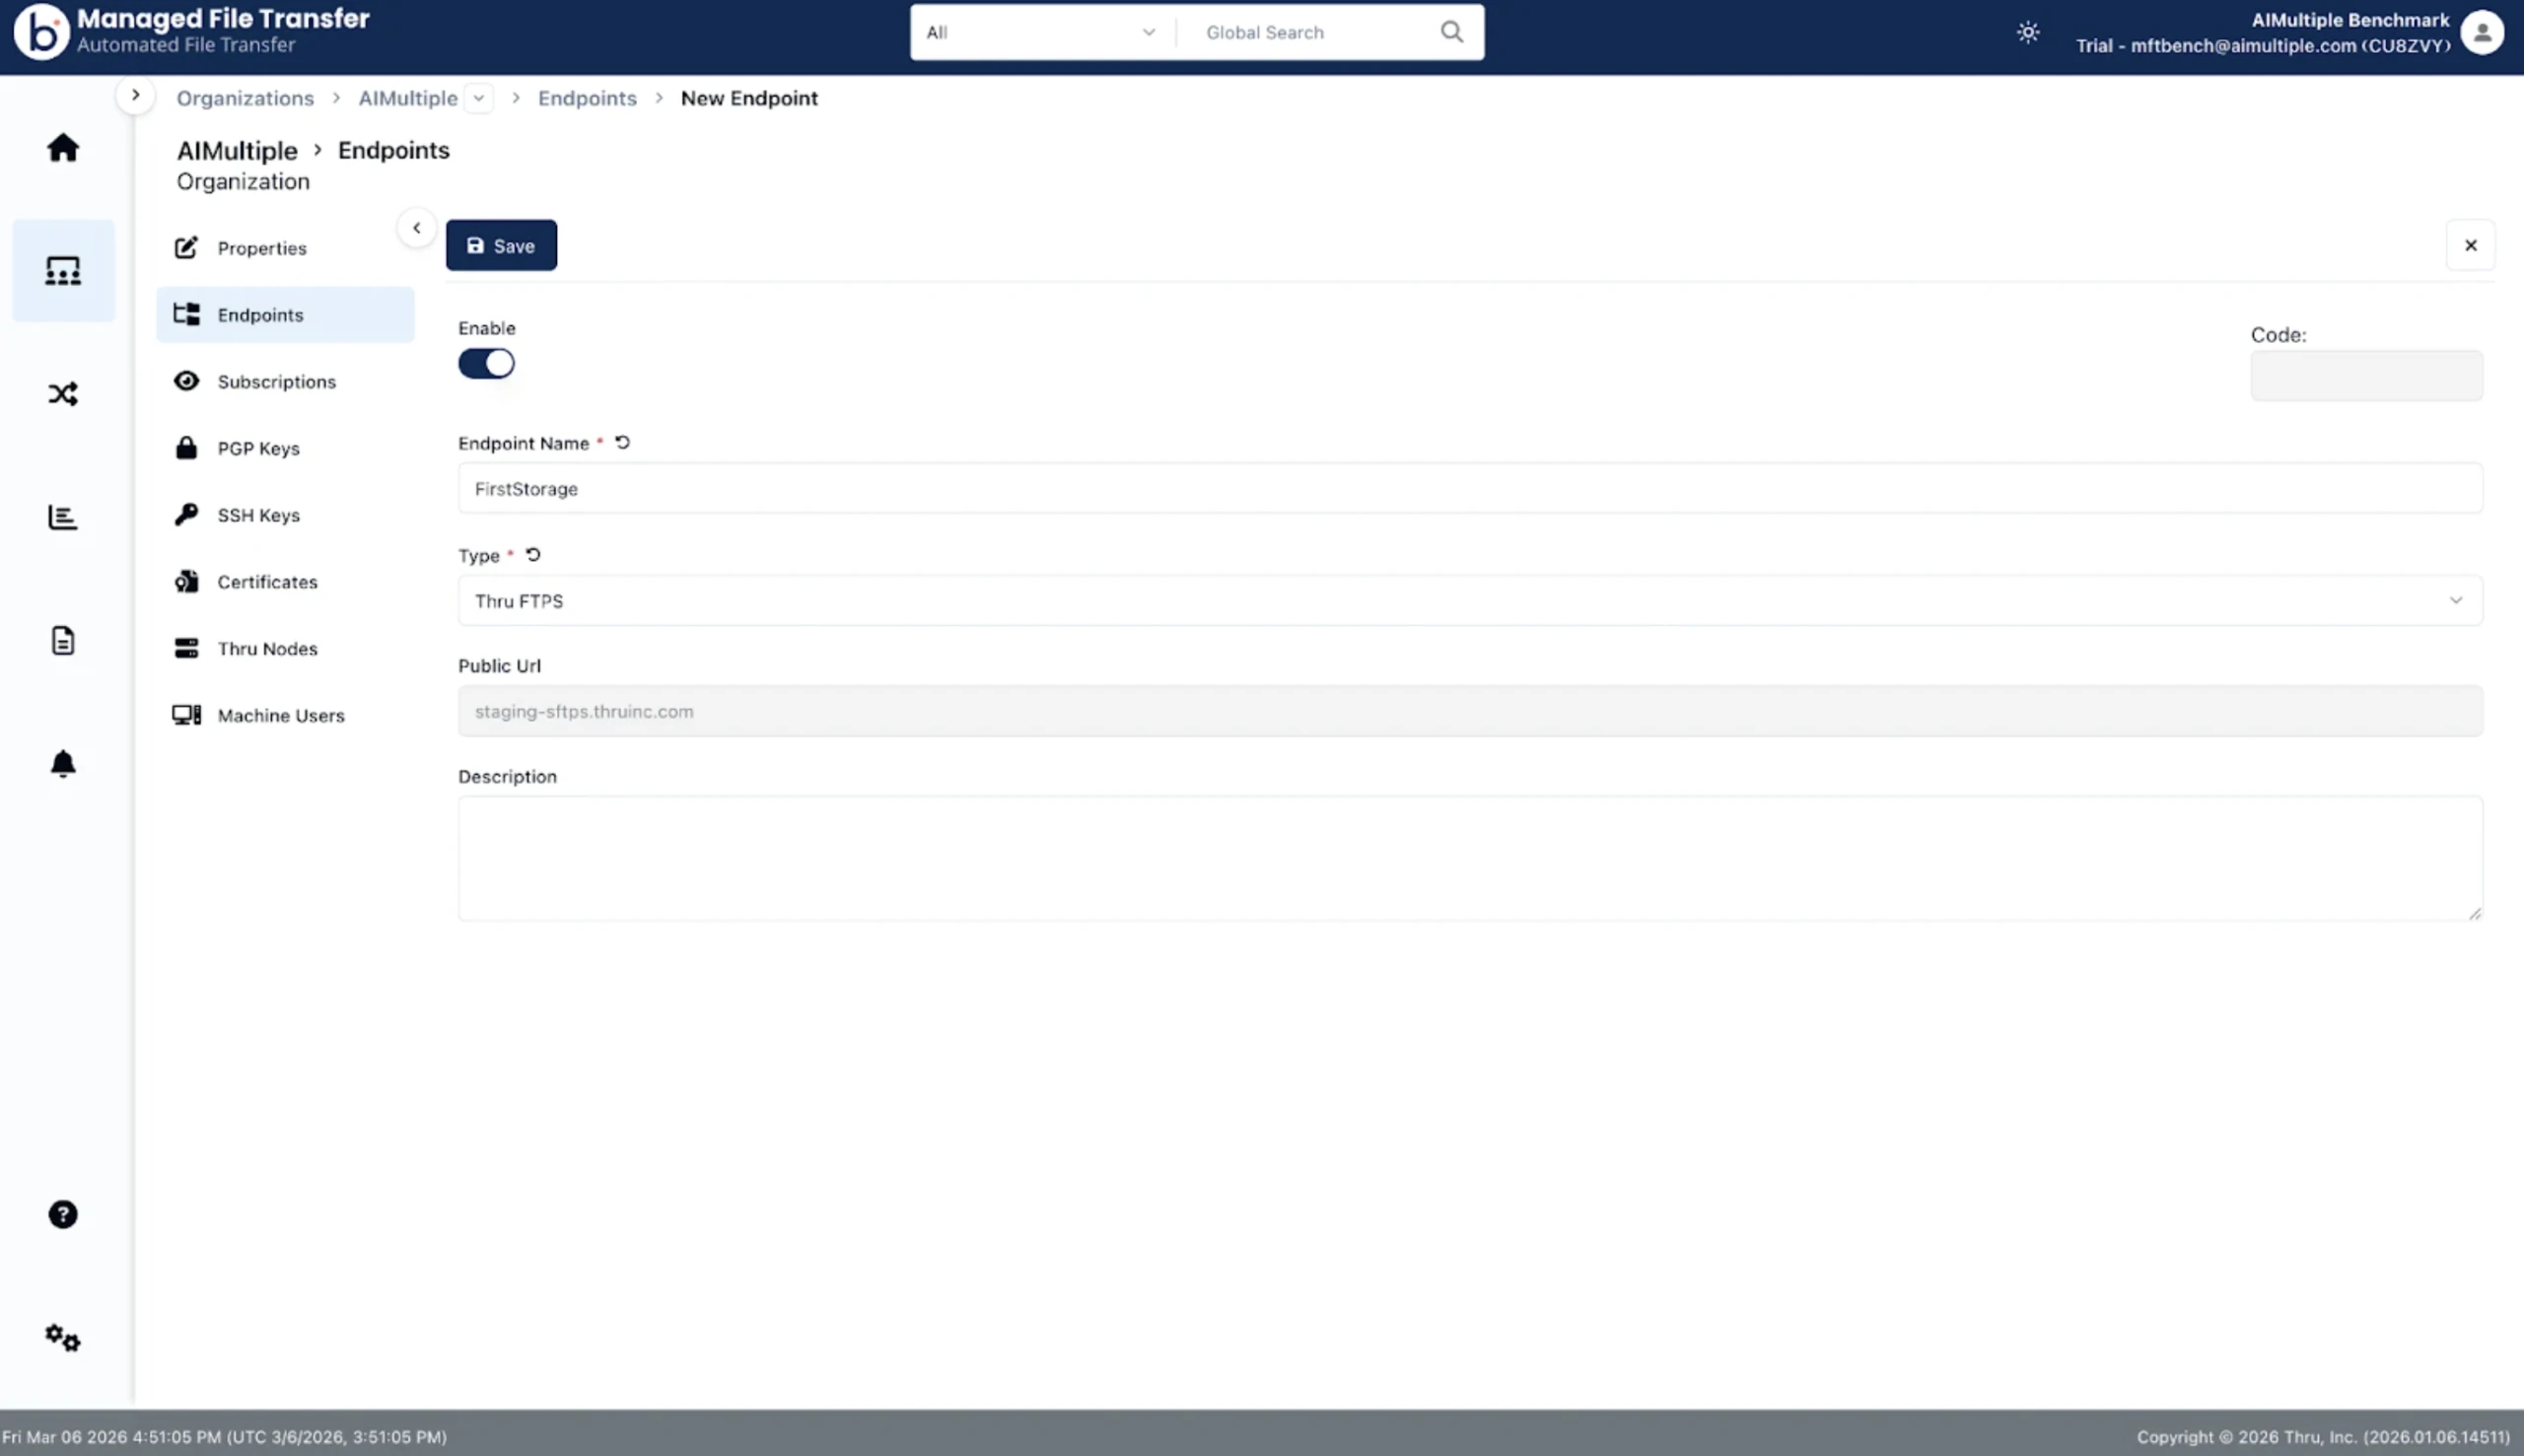Click the Code field

coord(2366,375)
